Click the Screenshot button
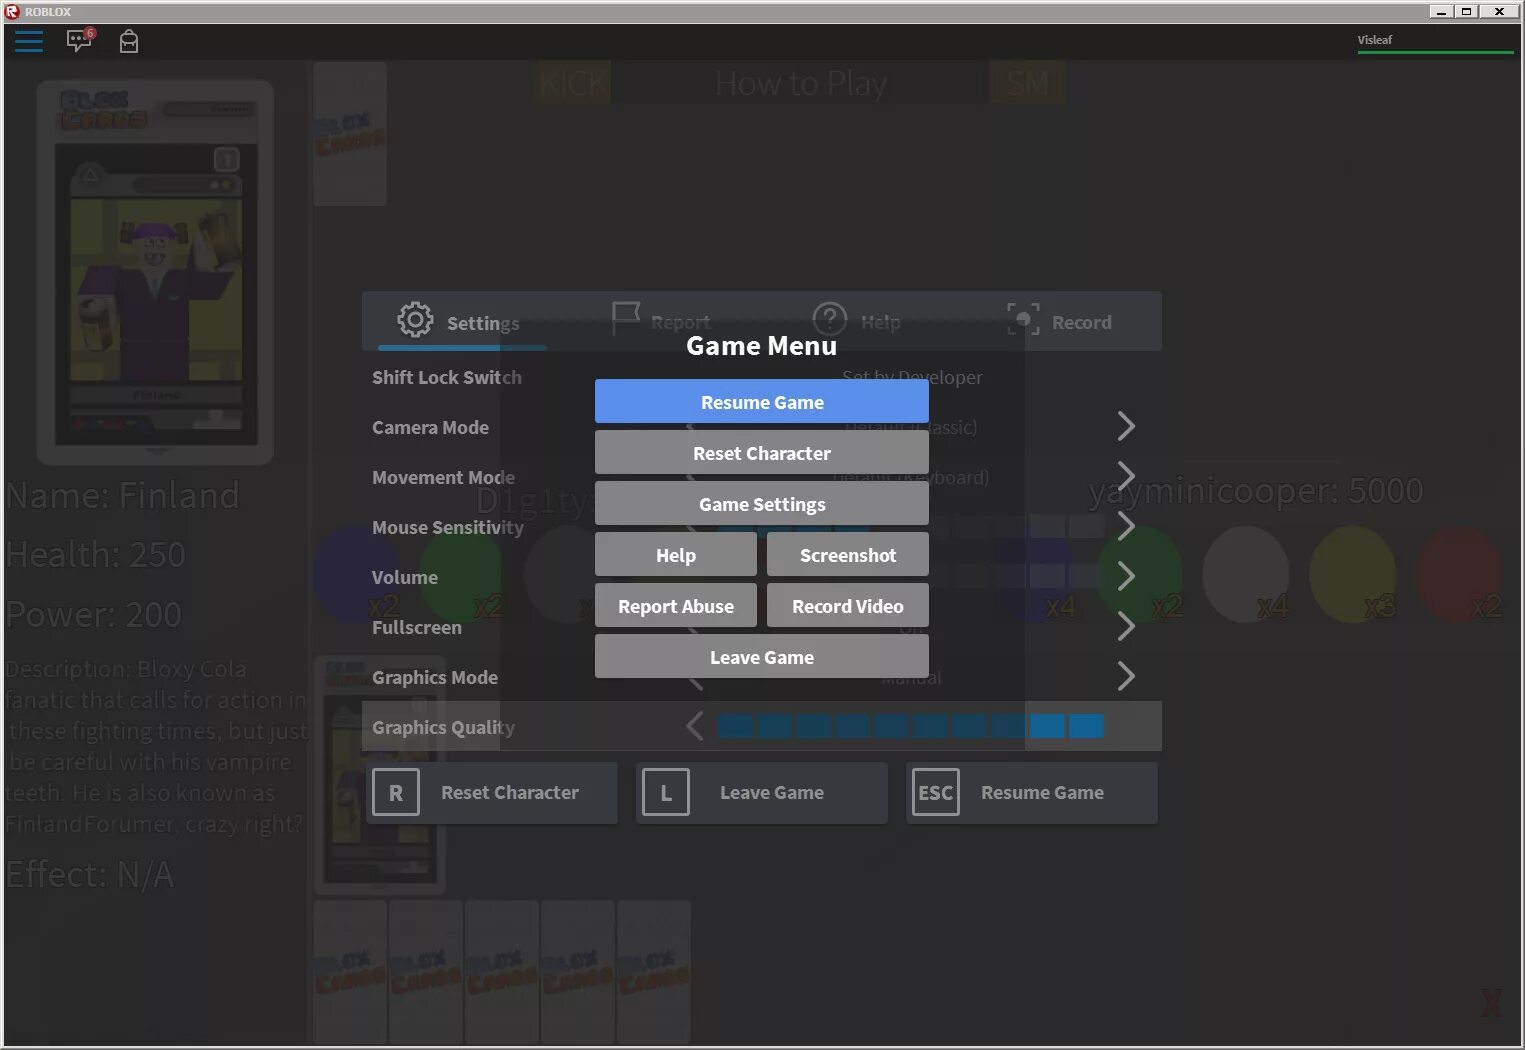The image size is (1525, 1050). coord(848,555)
